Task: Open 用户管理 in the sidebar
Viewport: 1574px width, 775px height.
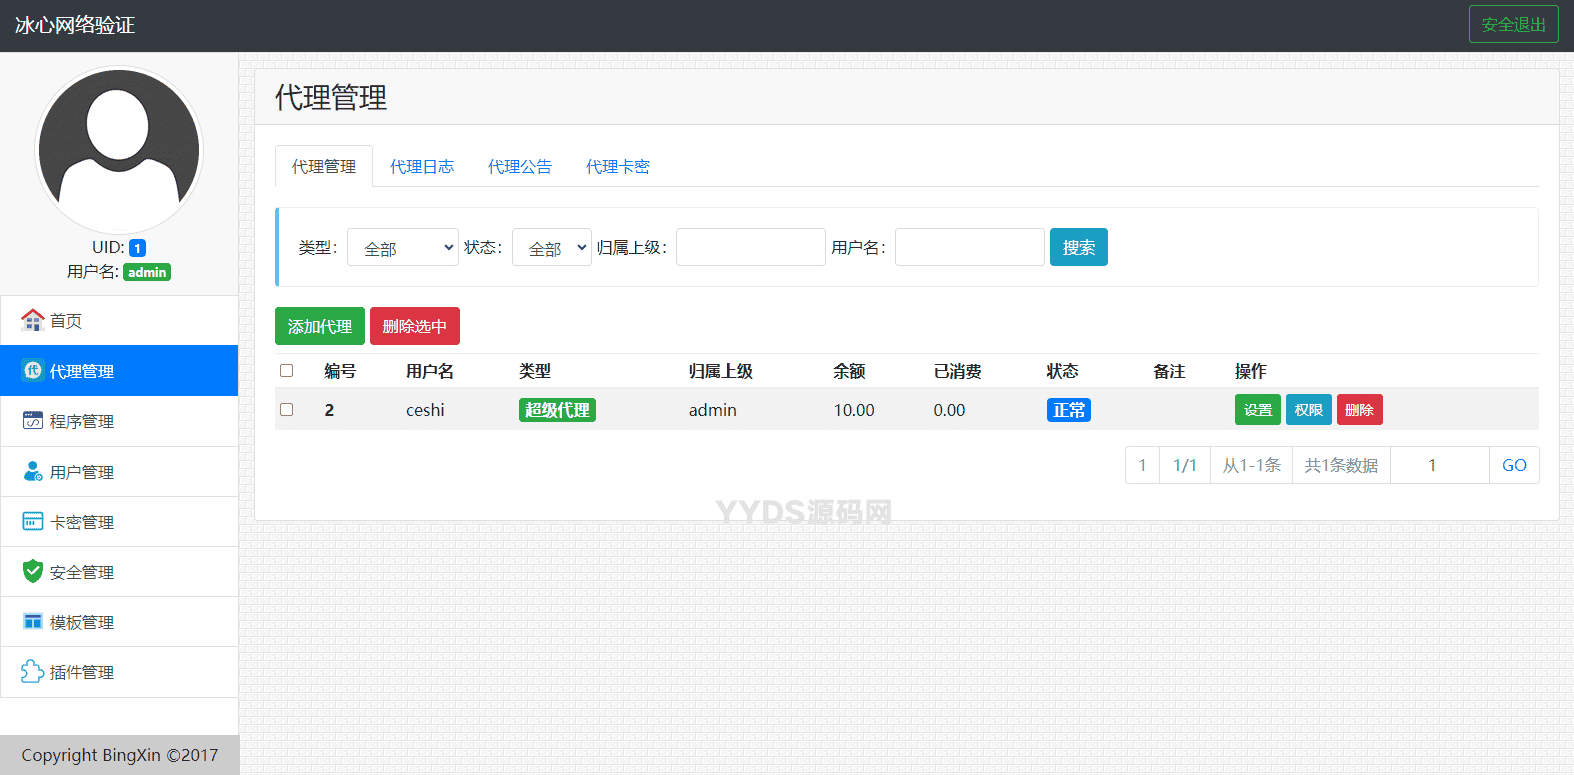Action: 119,471
